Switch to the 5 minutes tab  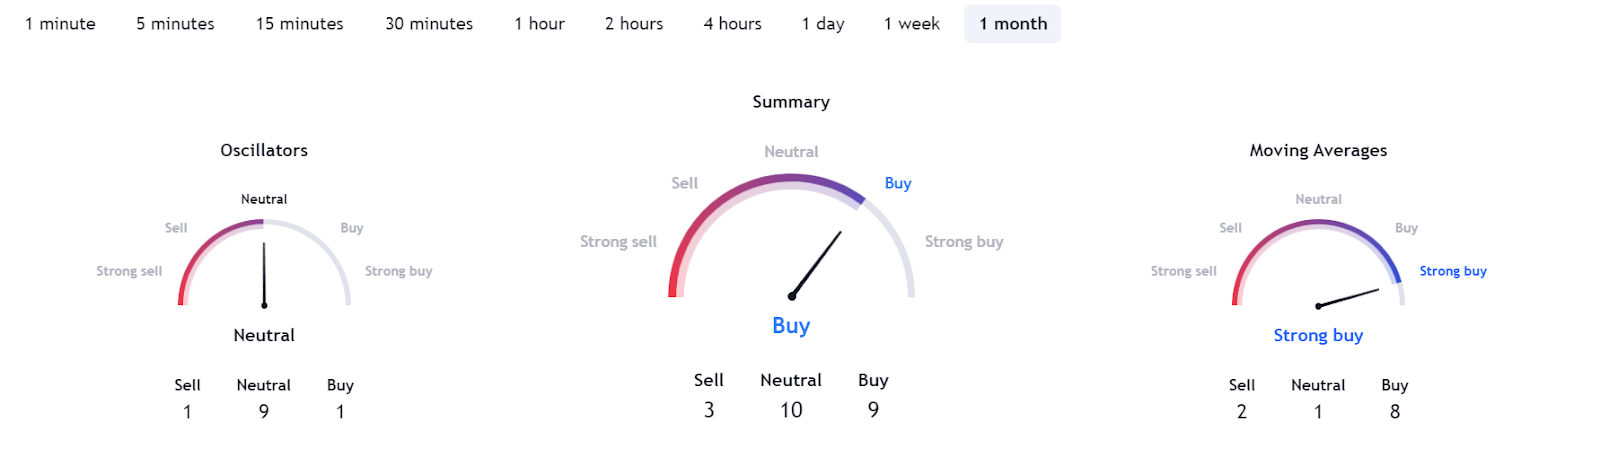click(x=176, y=24)
